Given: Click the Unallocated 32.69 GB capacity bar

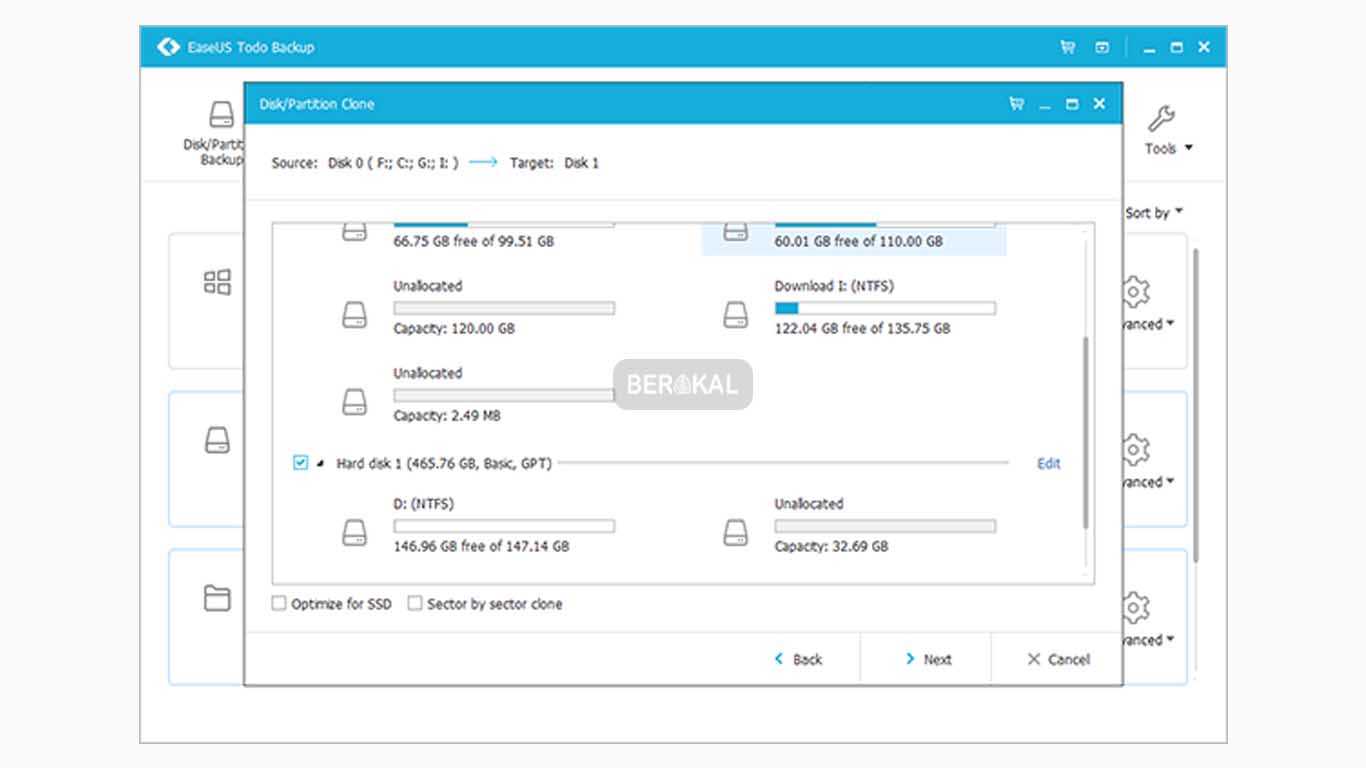Looking at the screenshot, I should coord(885,526).
